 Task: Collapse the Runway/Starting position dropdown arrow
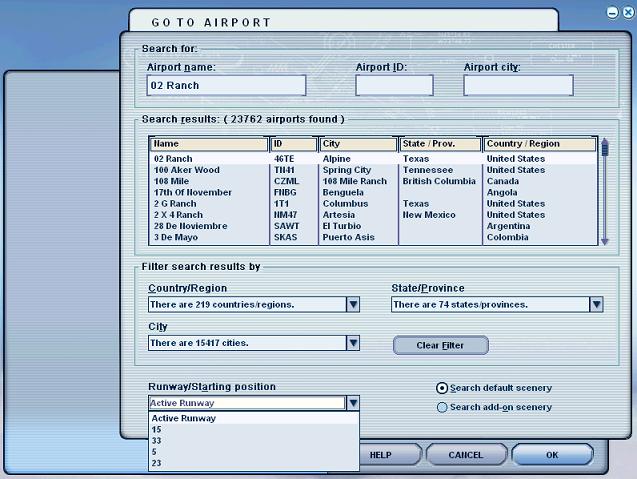pos(353,403)
